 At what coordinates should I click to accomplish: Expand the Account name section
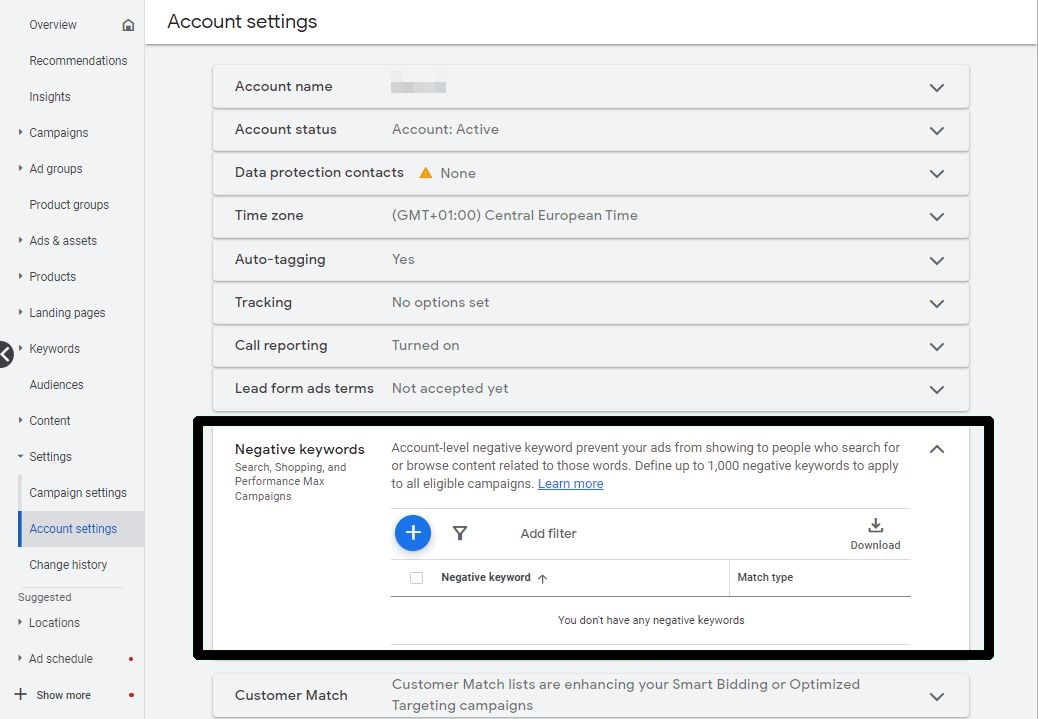point(937,87)
